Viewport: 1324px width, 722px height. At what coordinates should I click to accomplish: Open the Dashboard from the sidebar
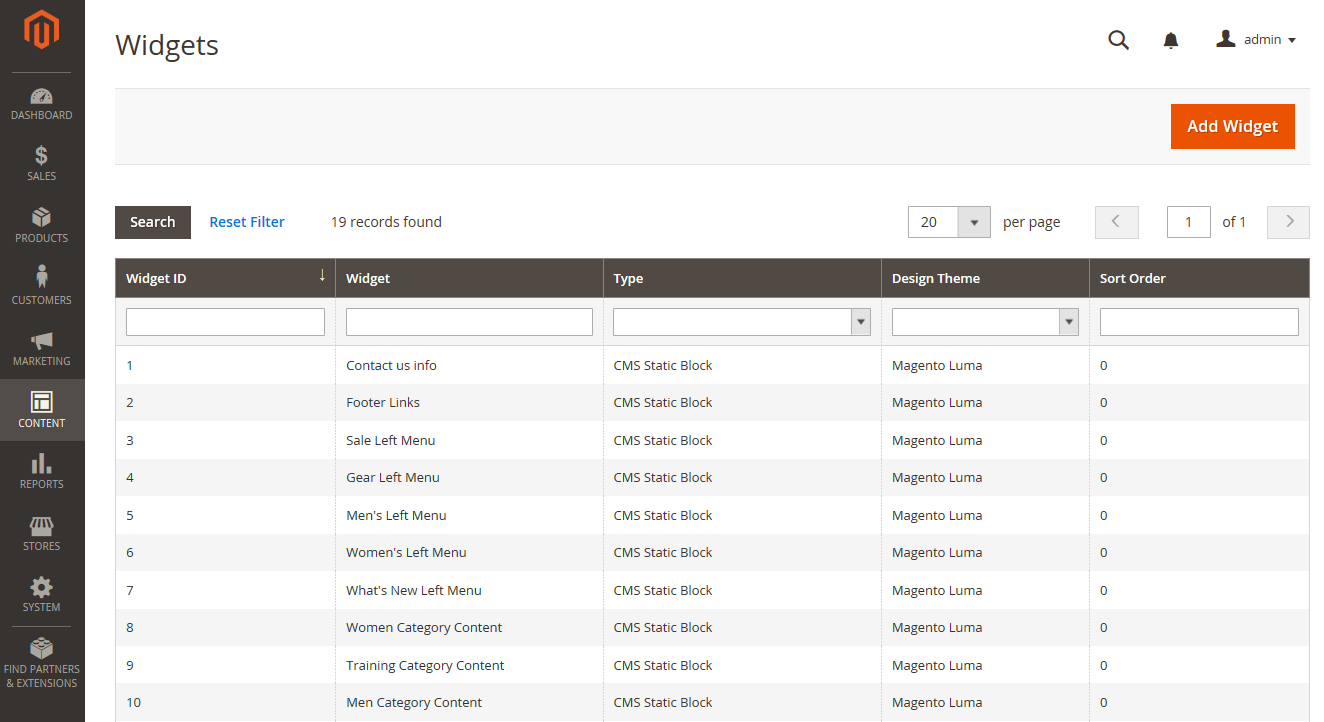click(41, 103)
